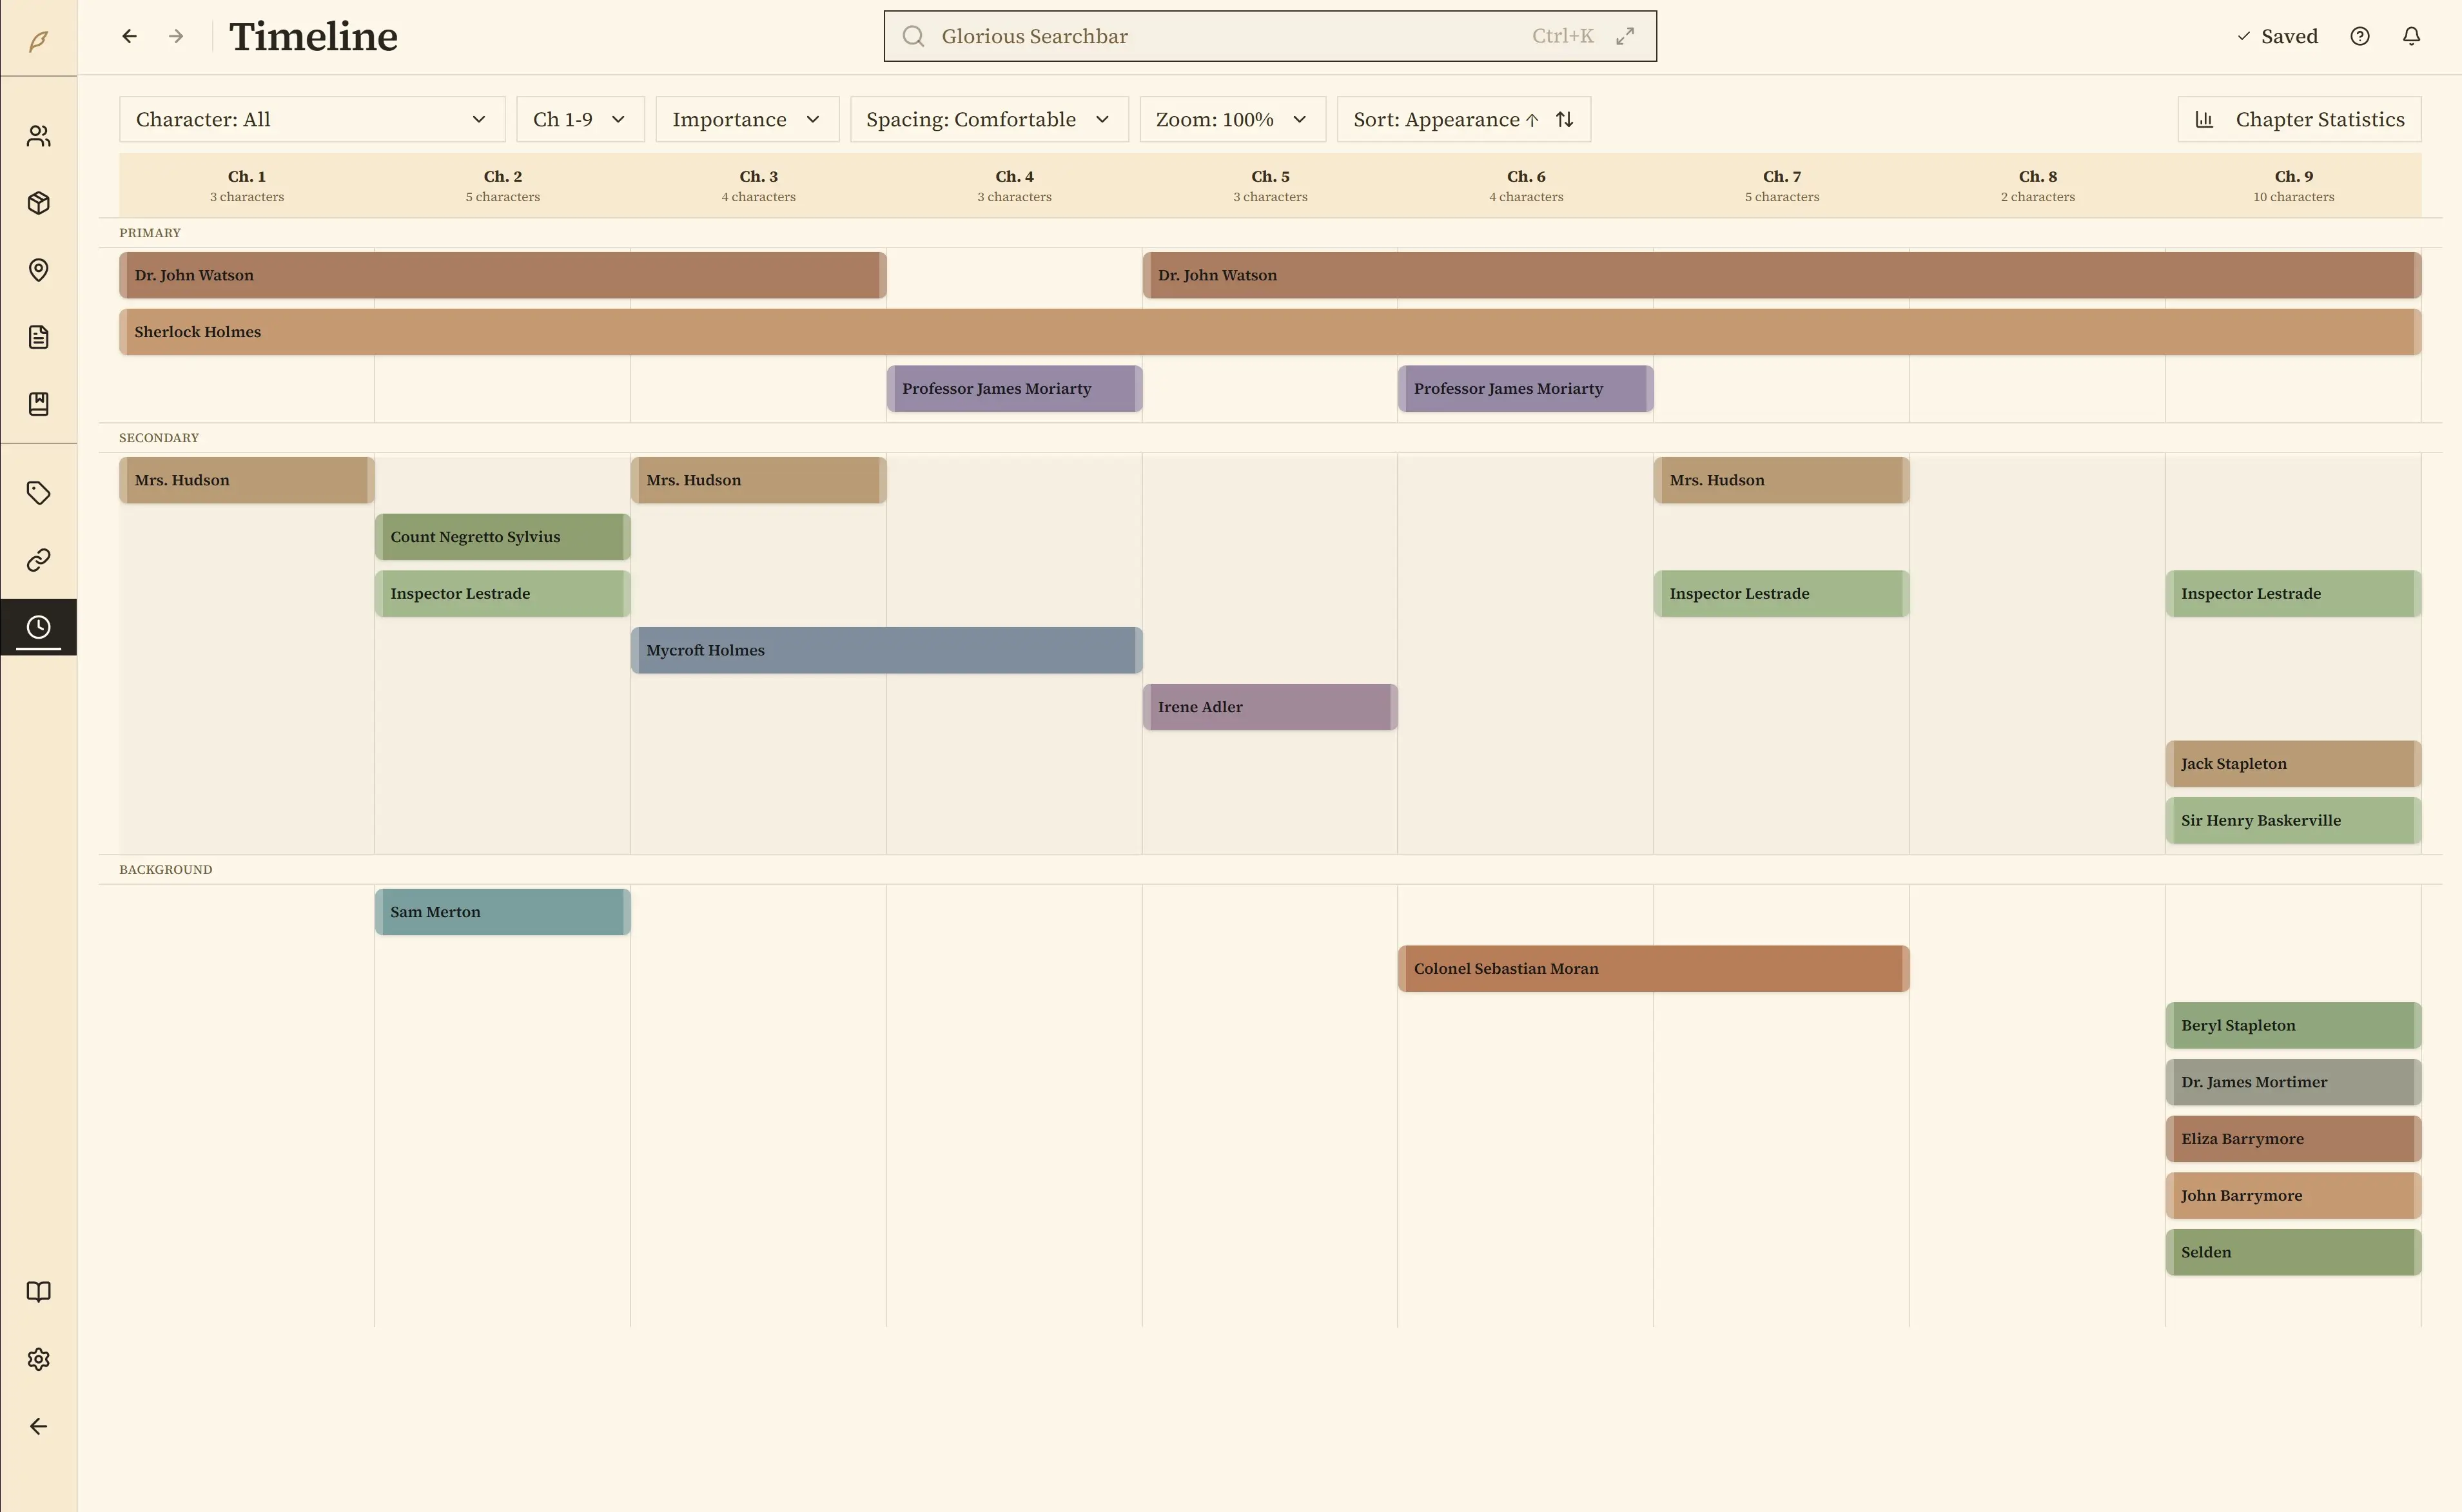
Task: Open the help question-mark icon
Action: (x=2361, y=36)
